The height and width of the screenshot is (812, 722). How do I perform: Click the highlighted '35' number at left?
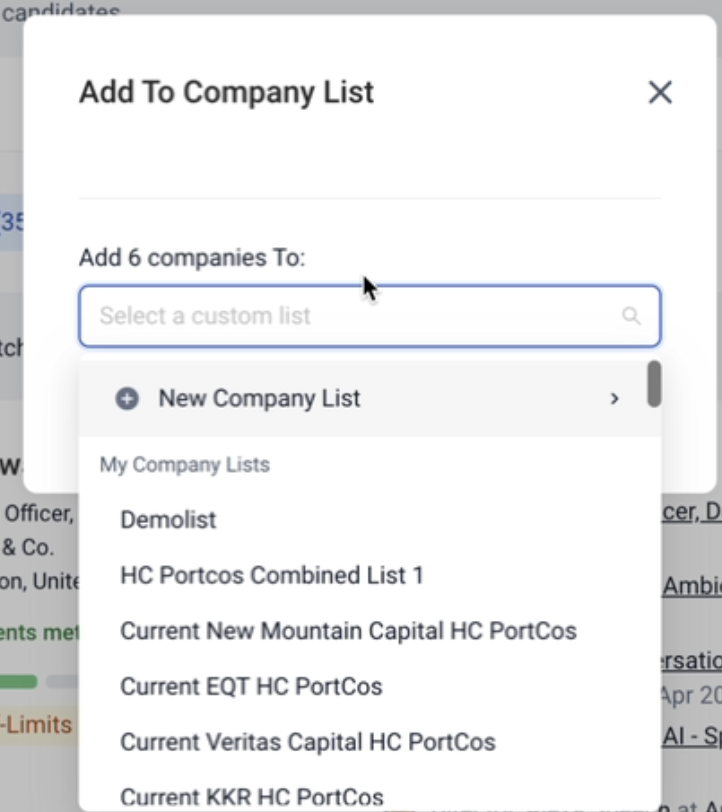pyautogui.click(x=12, y=221)
